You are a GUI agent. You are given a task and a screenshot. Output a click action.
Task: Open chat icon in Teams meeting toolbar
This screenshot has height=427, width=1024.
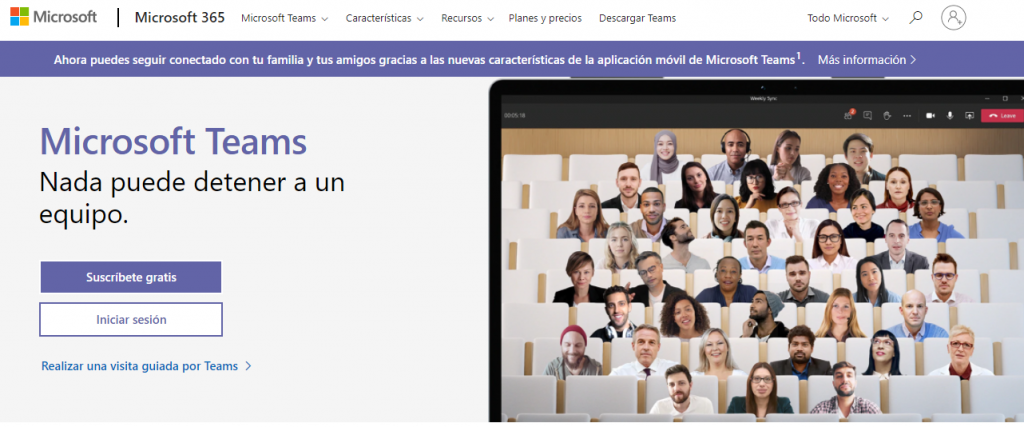click(867, 116)
